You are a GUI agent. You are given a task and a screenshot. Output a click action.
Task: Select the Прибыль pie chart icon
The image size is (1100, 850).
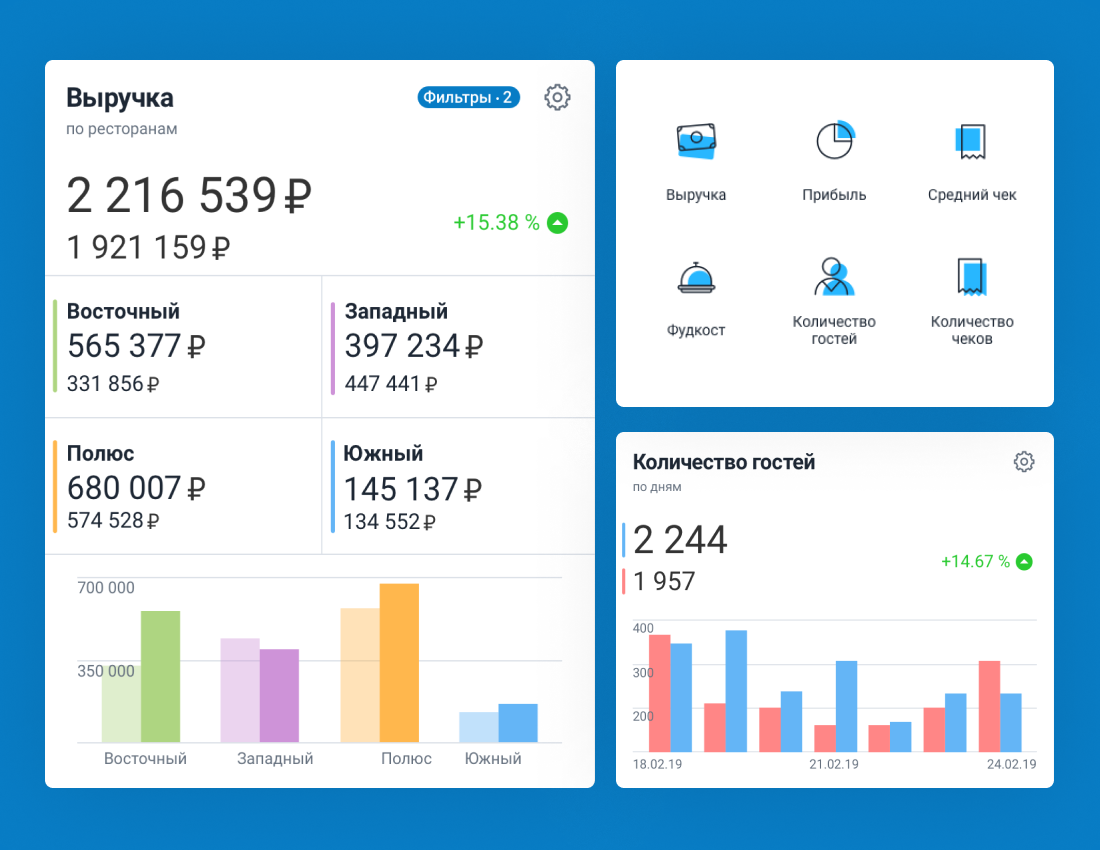pos(835,141)
